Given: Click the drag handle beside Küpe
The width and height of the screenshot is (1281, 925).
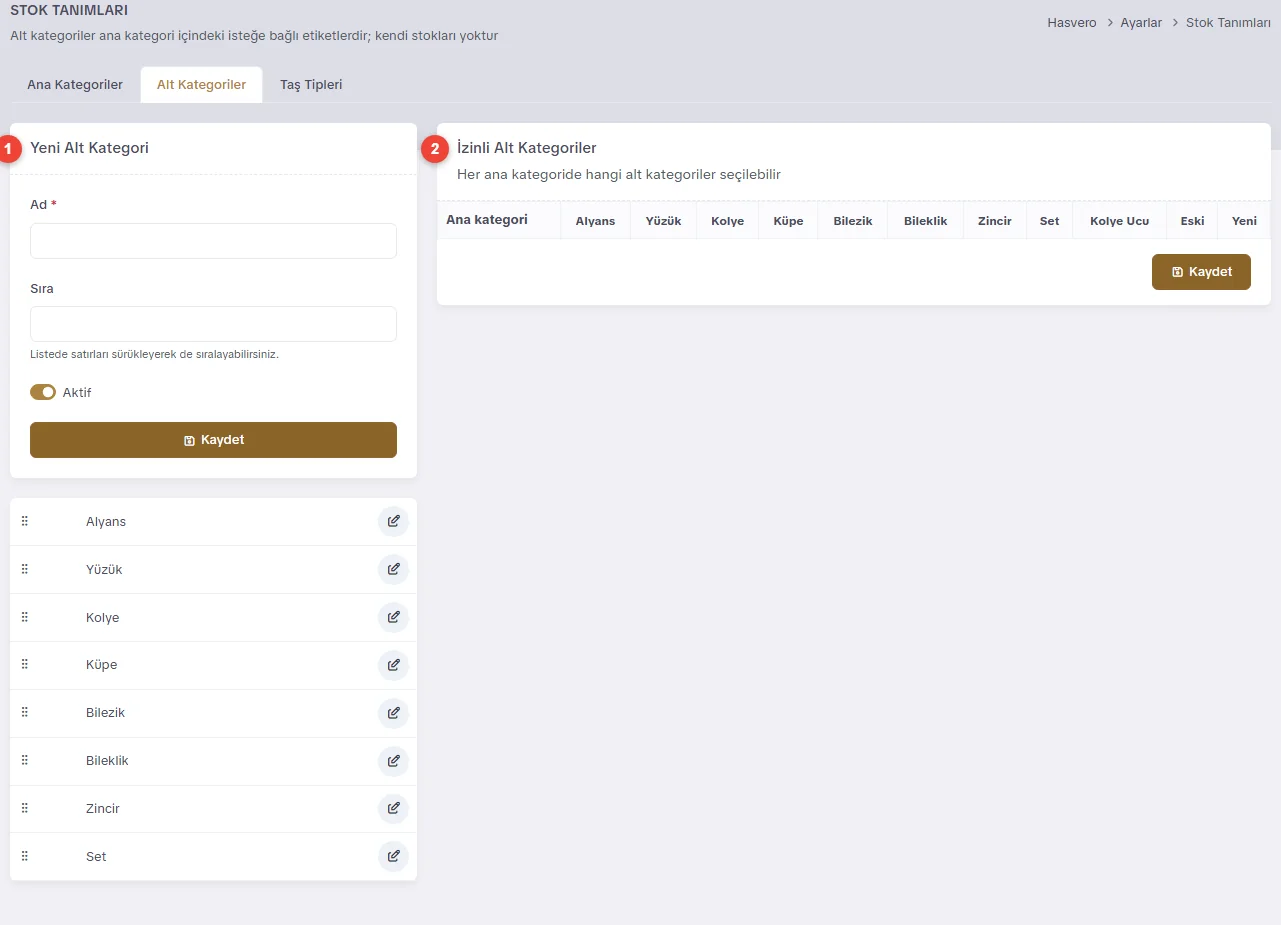Looking at the screenshot, I should click(x=25, y=664).
